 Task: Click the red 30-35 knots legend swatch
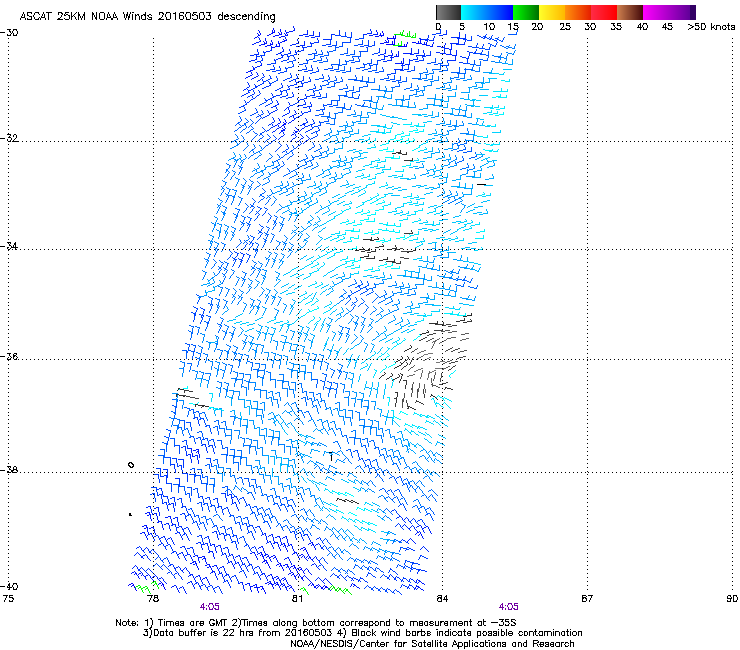click(604, 12)
